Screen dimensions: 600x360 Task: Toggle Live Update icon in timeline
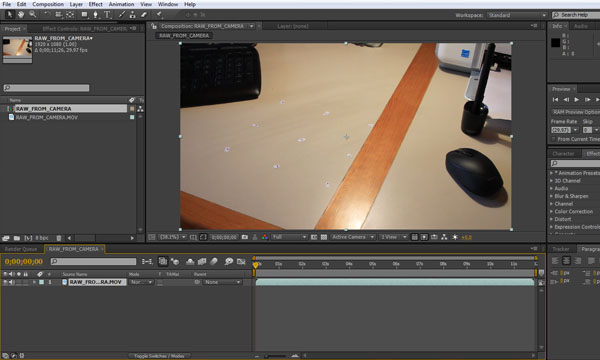[163, 262]
